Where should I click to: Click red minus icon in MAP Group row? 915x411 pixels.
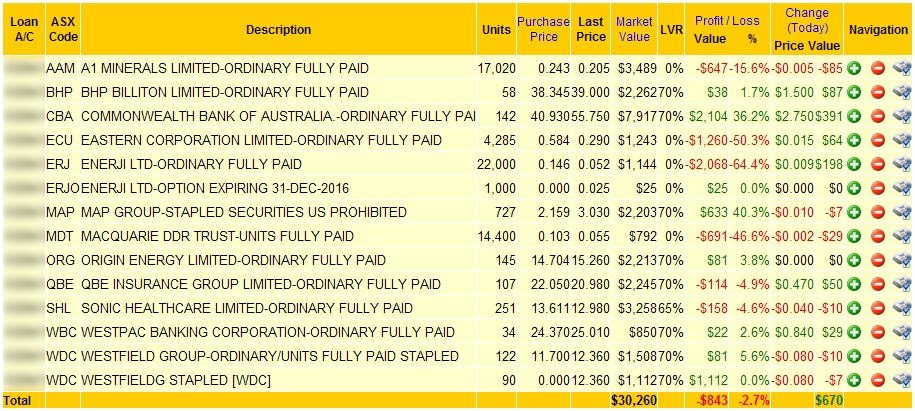878,212
